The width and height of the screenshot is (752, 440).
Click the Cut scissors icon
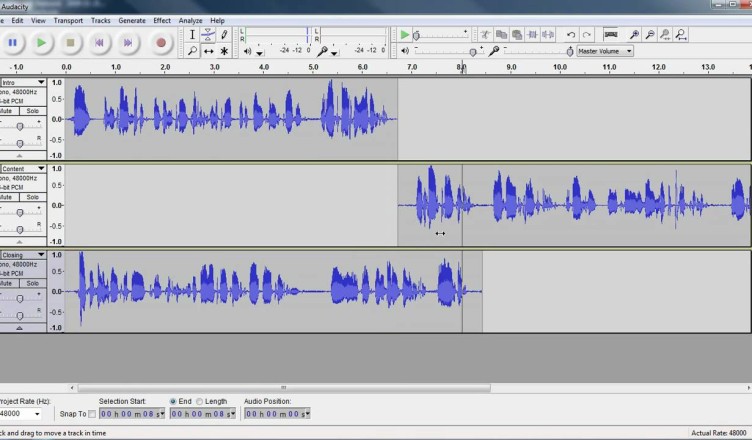485,35
